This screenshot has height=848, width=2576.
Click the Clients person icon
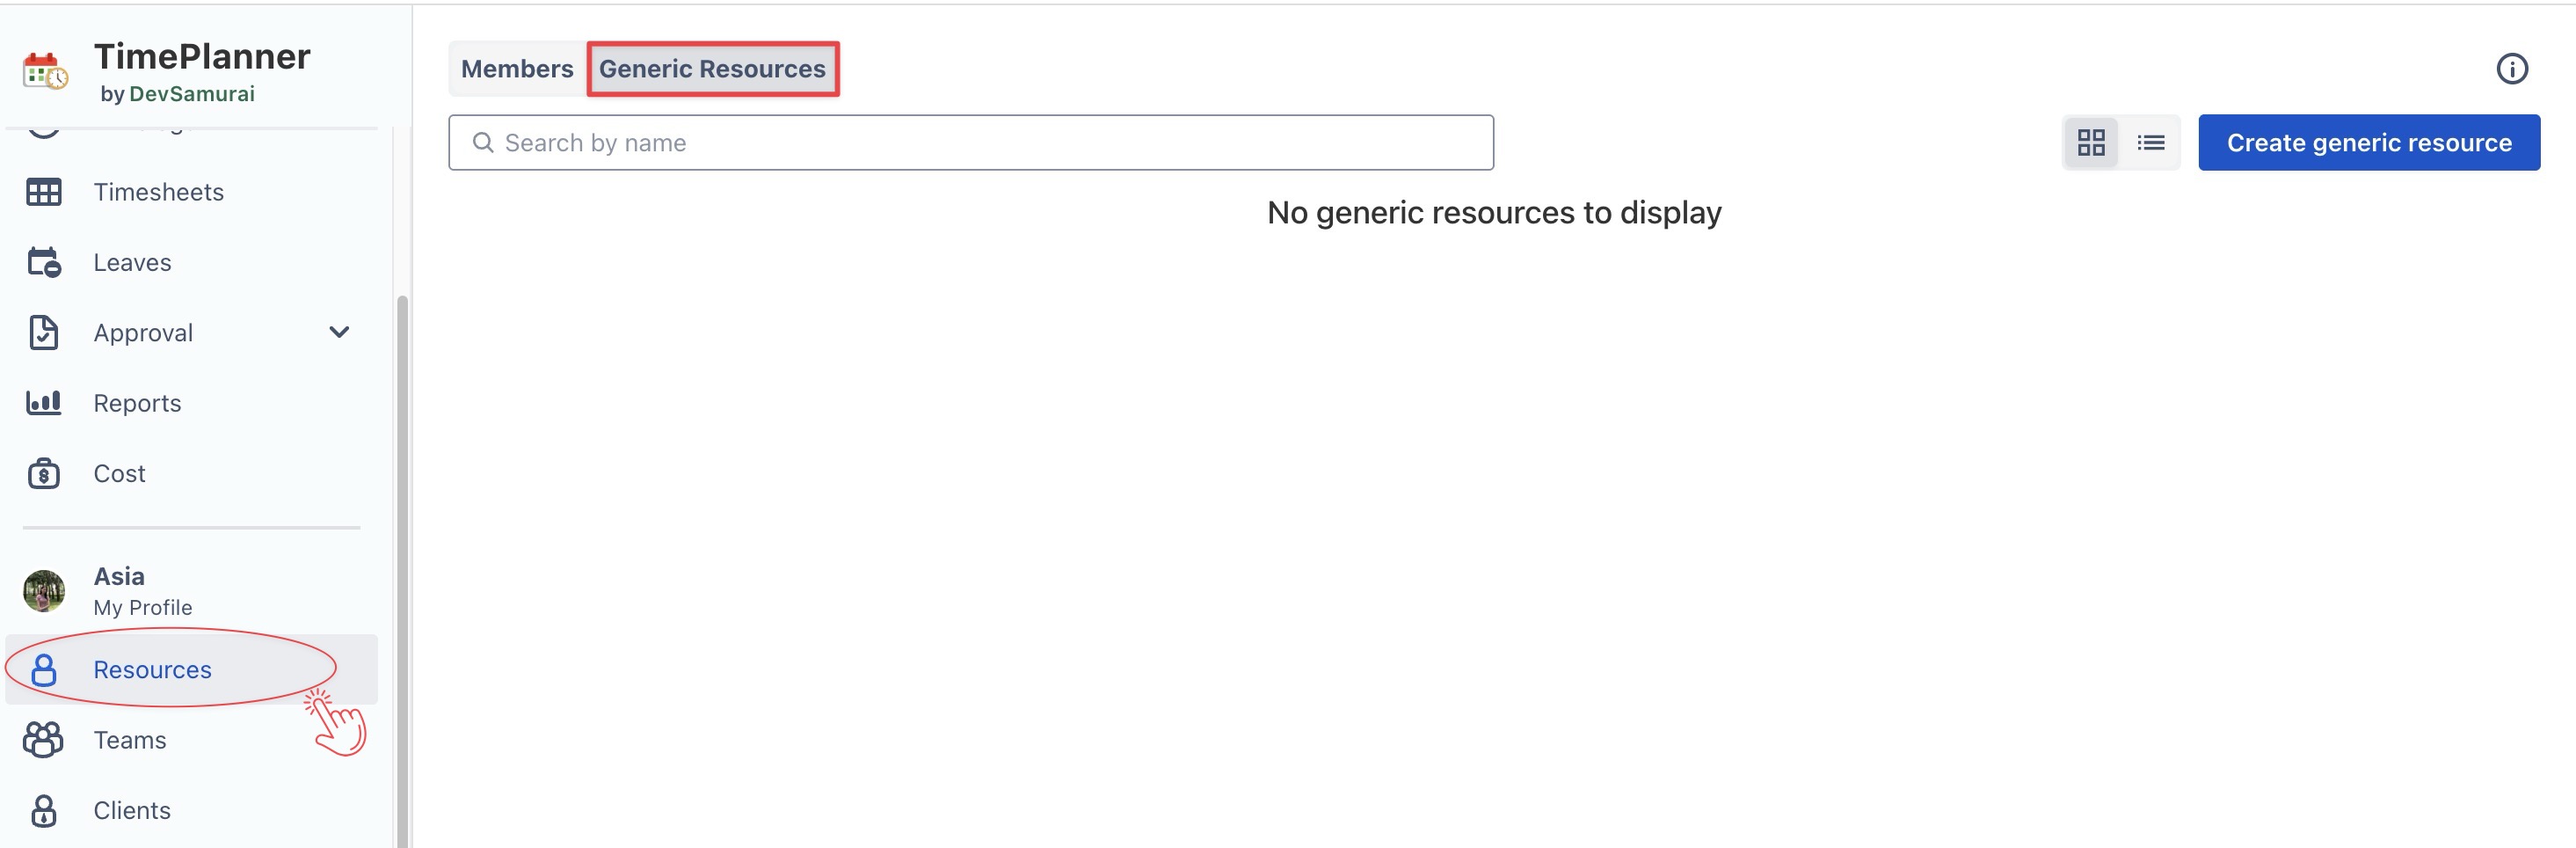pyautogui.click(x=43, y=810)
